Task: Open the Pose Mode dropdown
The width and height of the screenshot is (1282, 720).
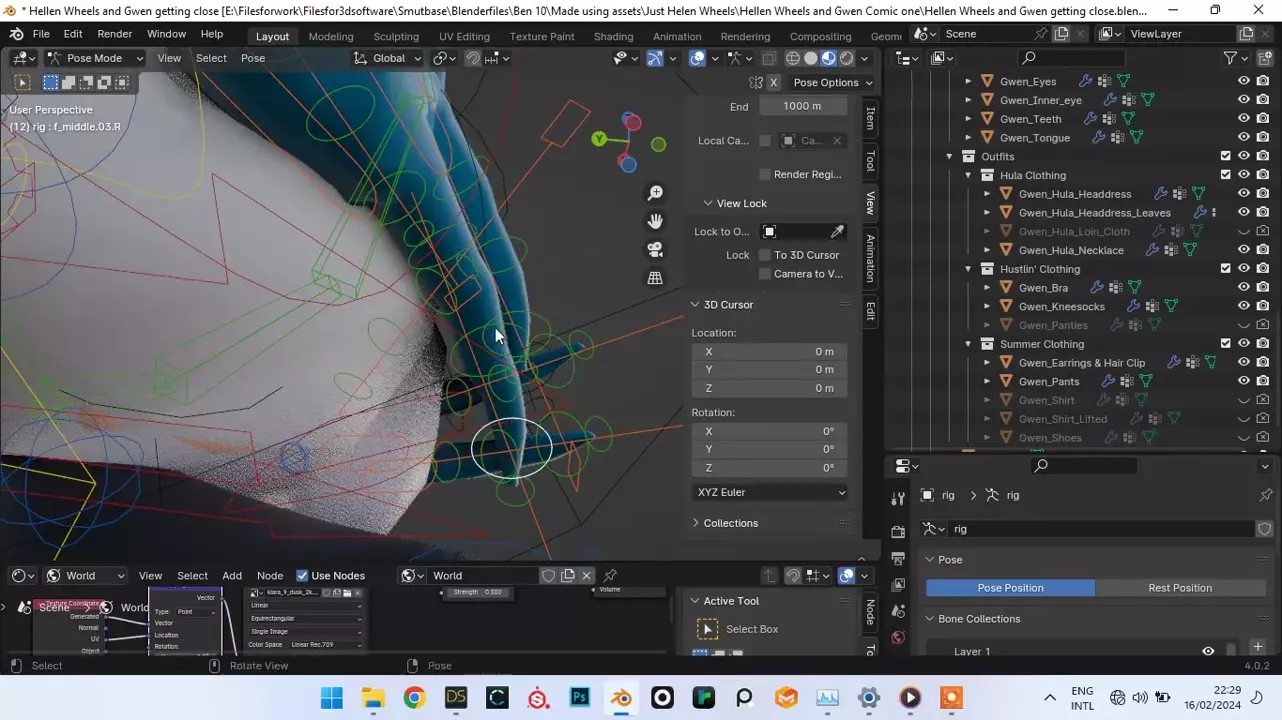Action: pyautogui.click(x=95, y=58)
